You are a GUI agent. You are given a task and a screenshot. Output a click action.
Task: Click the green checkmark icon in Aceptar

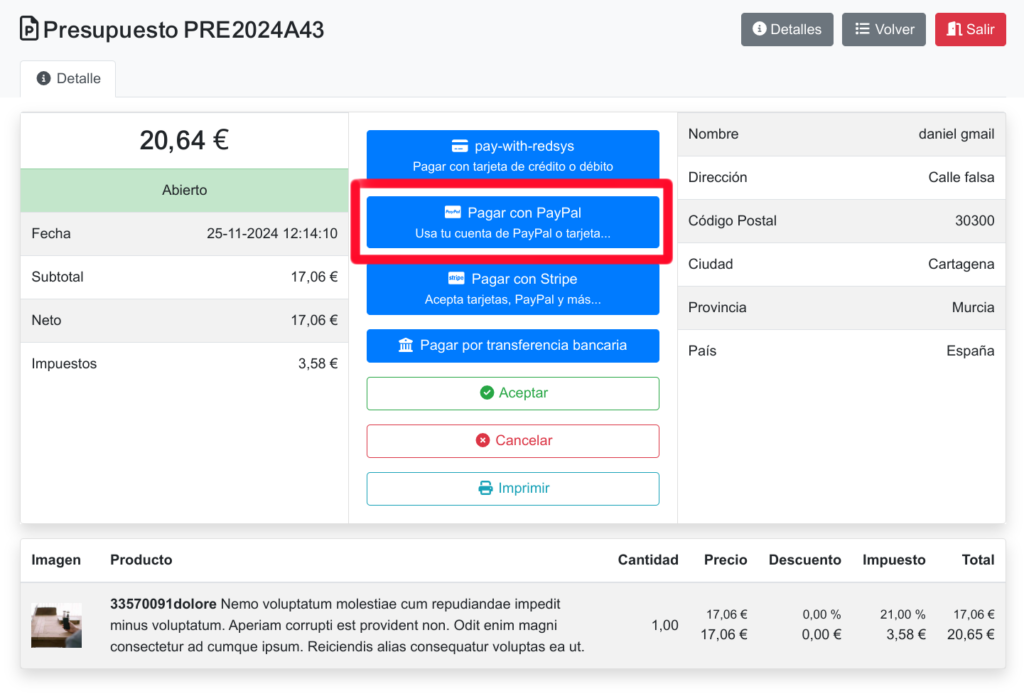pyautogui.click(x=487, y=393)
